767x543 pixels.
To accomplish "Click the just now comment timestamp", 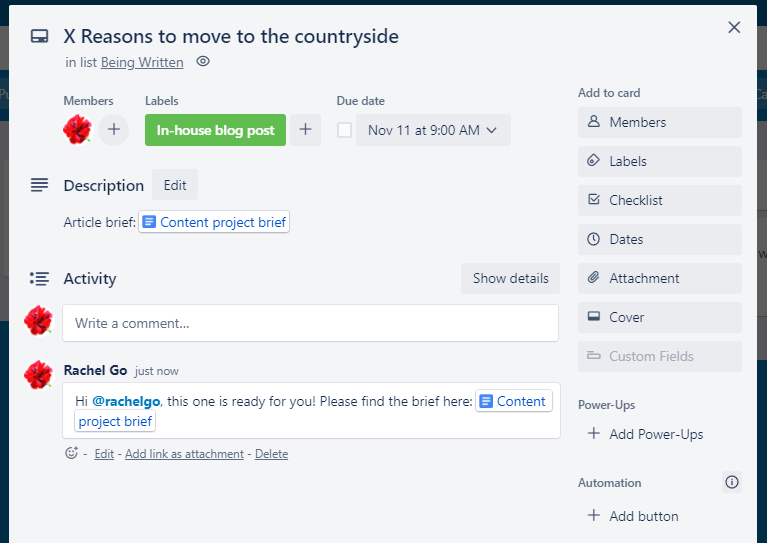I will point(157,371).
